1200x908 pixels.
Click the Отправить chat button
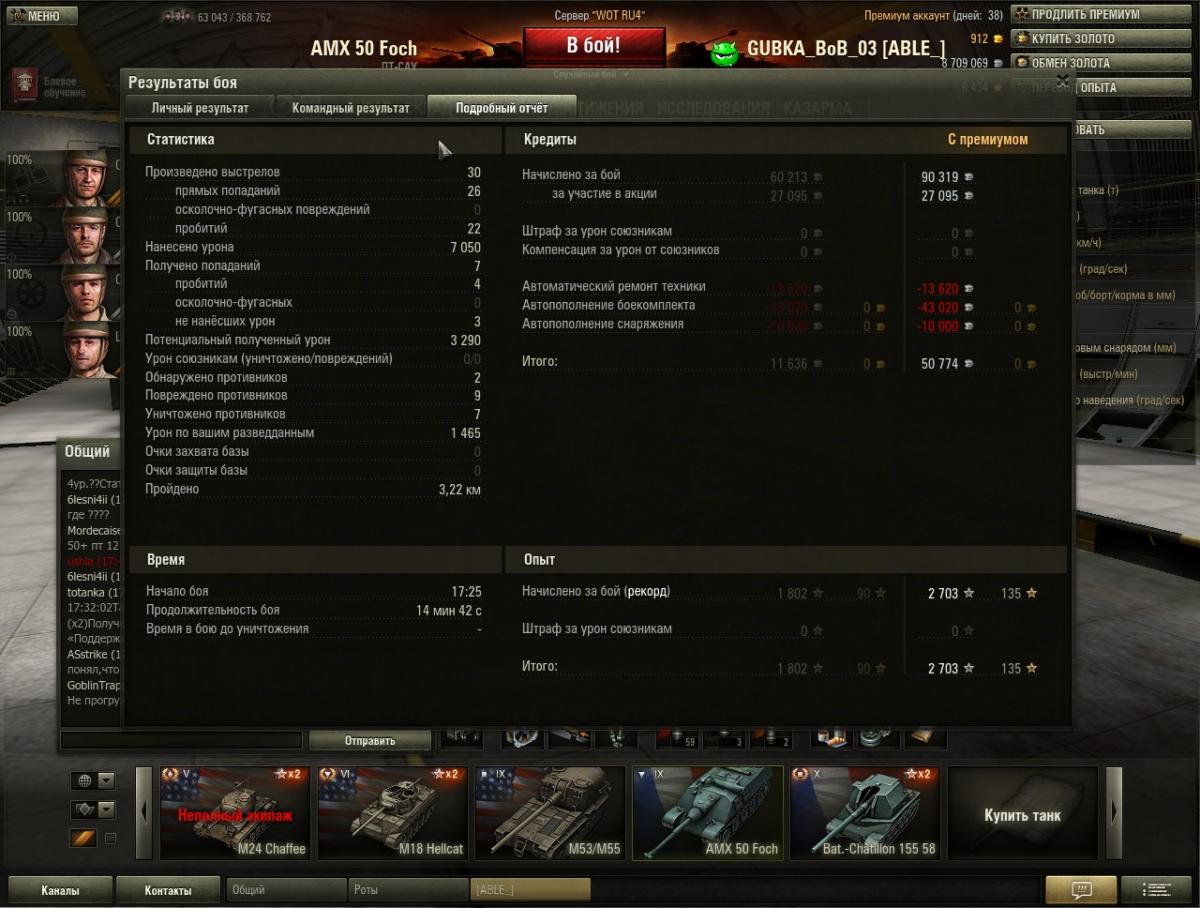pyautogui.click(x=370, y=741)
